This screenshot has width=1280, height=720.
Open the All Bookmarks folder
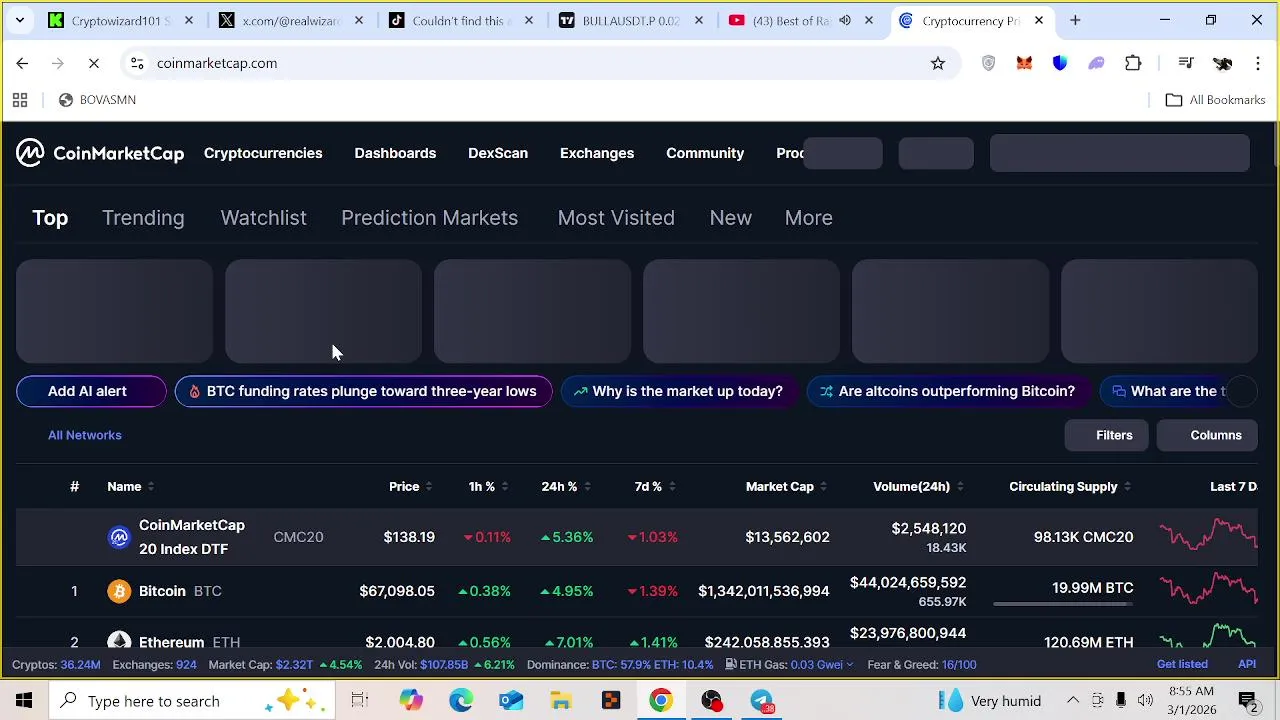tap(1216, 100)
